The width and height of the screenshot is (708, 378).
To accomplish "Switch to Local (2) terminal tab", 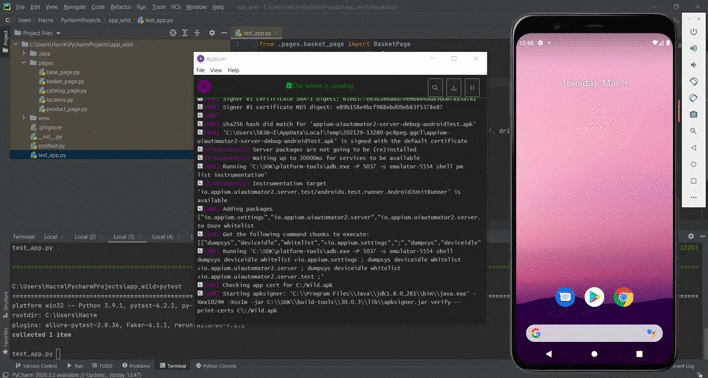I will pos(85,237).
